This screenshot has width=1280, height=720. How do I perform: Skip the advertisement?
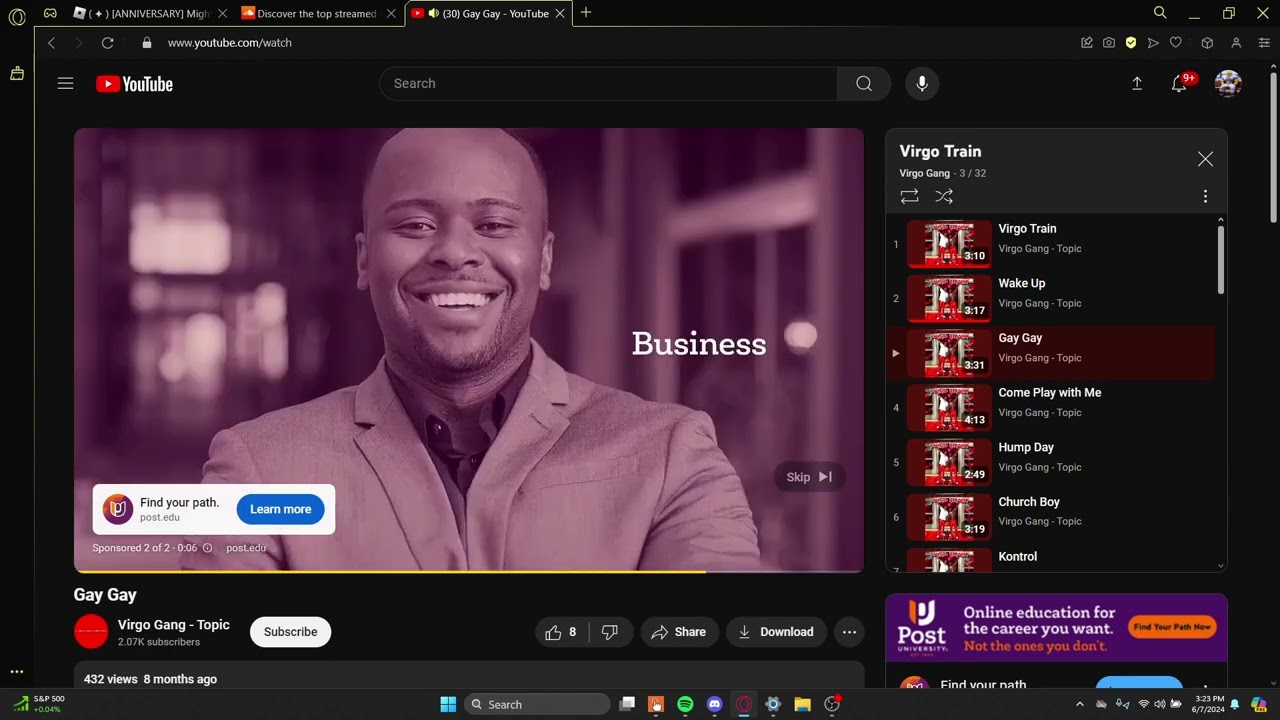[x=809, y=477]
